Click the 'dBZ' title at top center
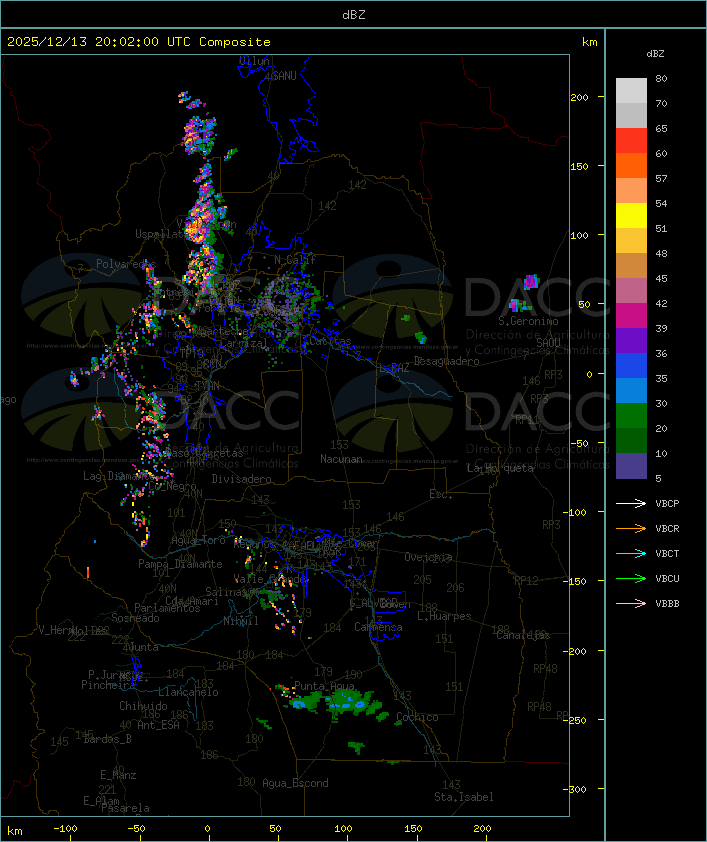 (354, 15)
